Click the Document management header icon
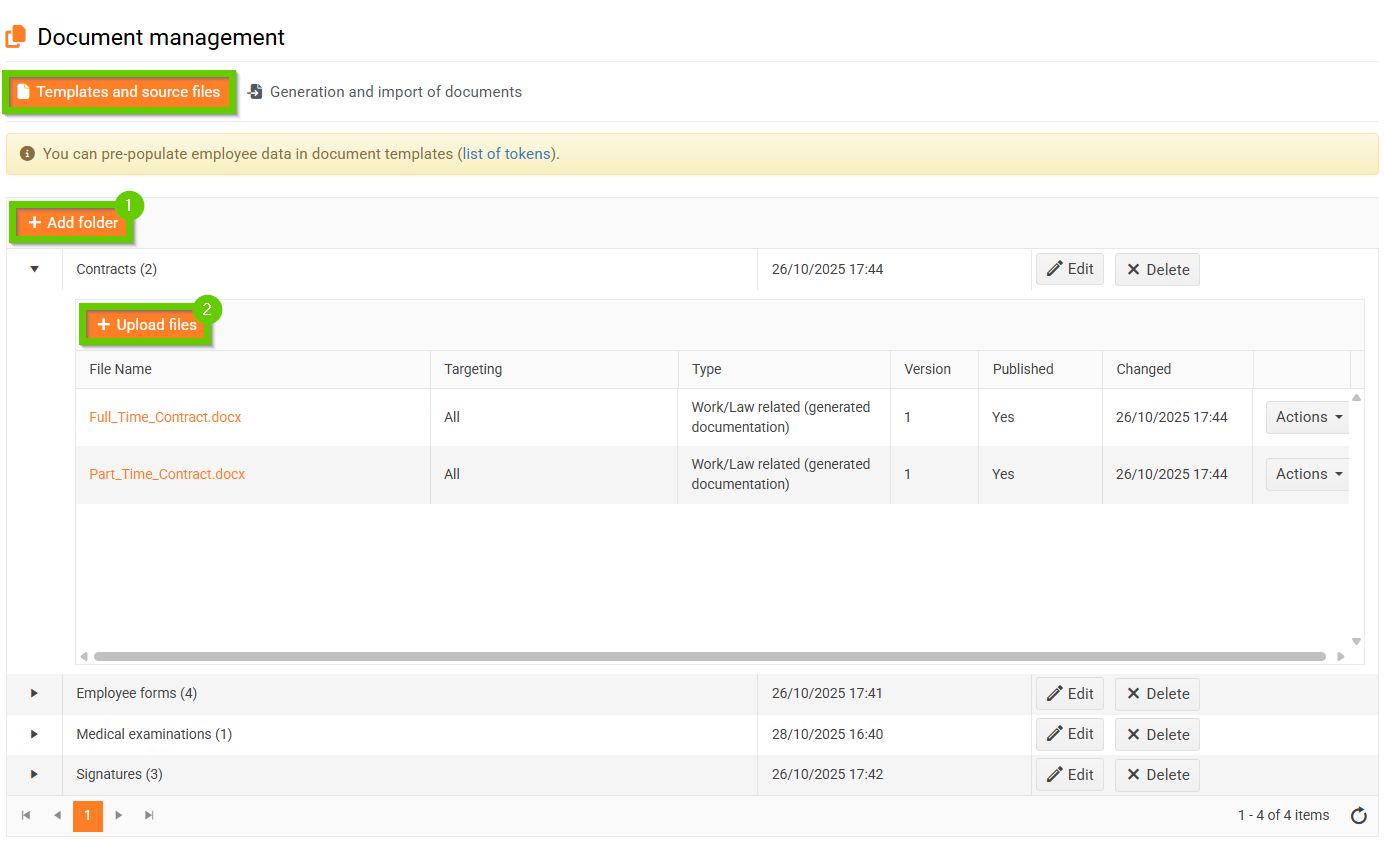Screen dimensions: 1384x846 [x=16, y=37]
